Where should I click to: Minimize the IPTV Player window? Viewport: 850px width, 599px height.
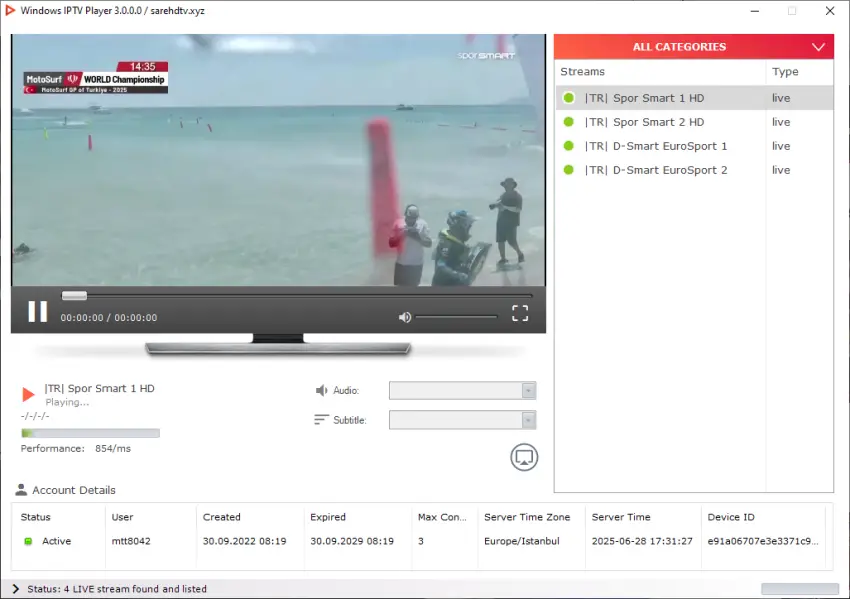[x=755, y=11]
